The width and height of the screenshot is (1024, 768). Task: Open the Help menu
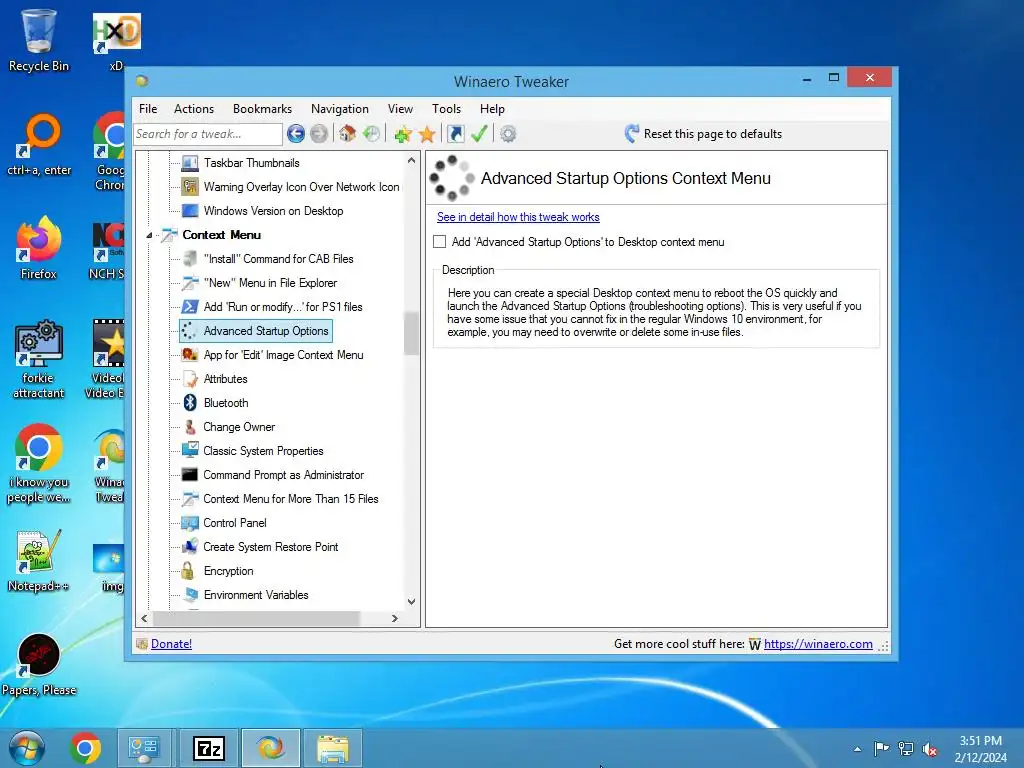pos(492,109)
